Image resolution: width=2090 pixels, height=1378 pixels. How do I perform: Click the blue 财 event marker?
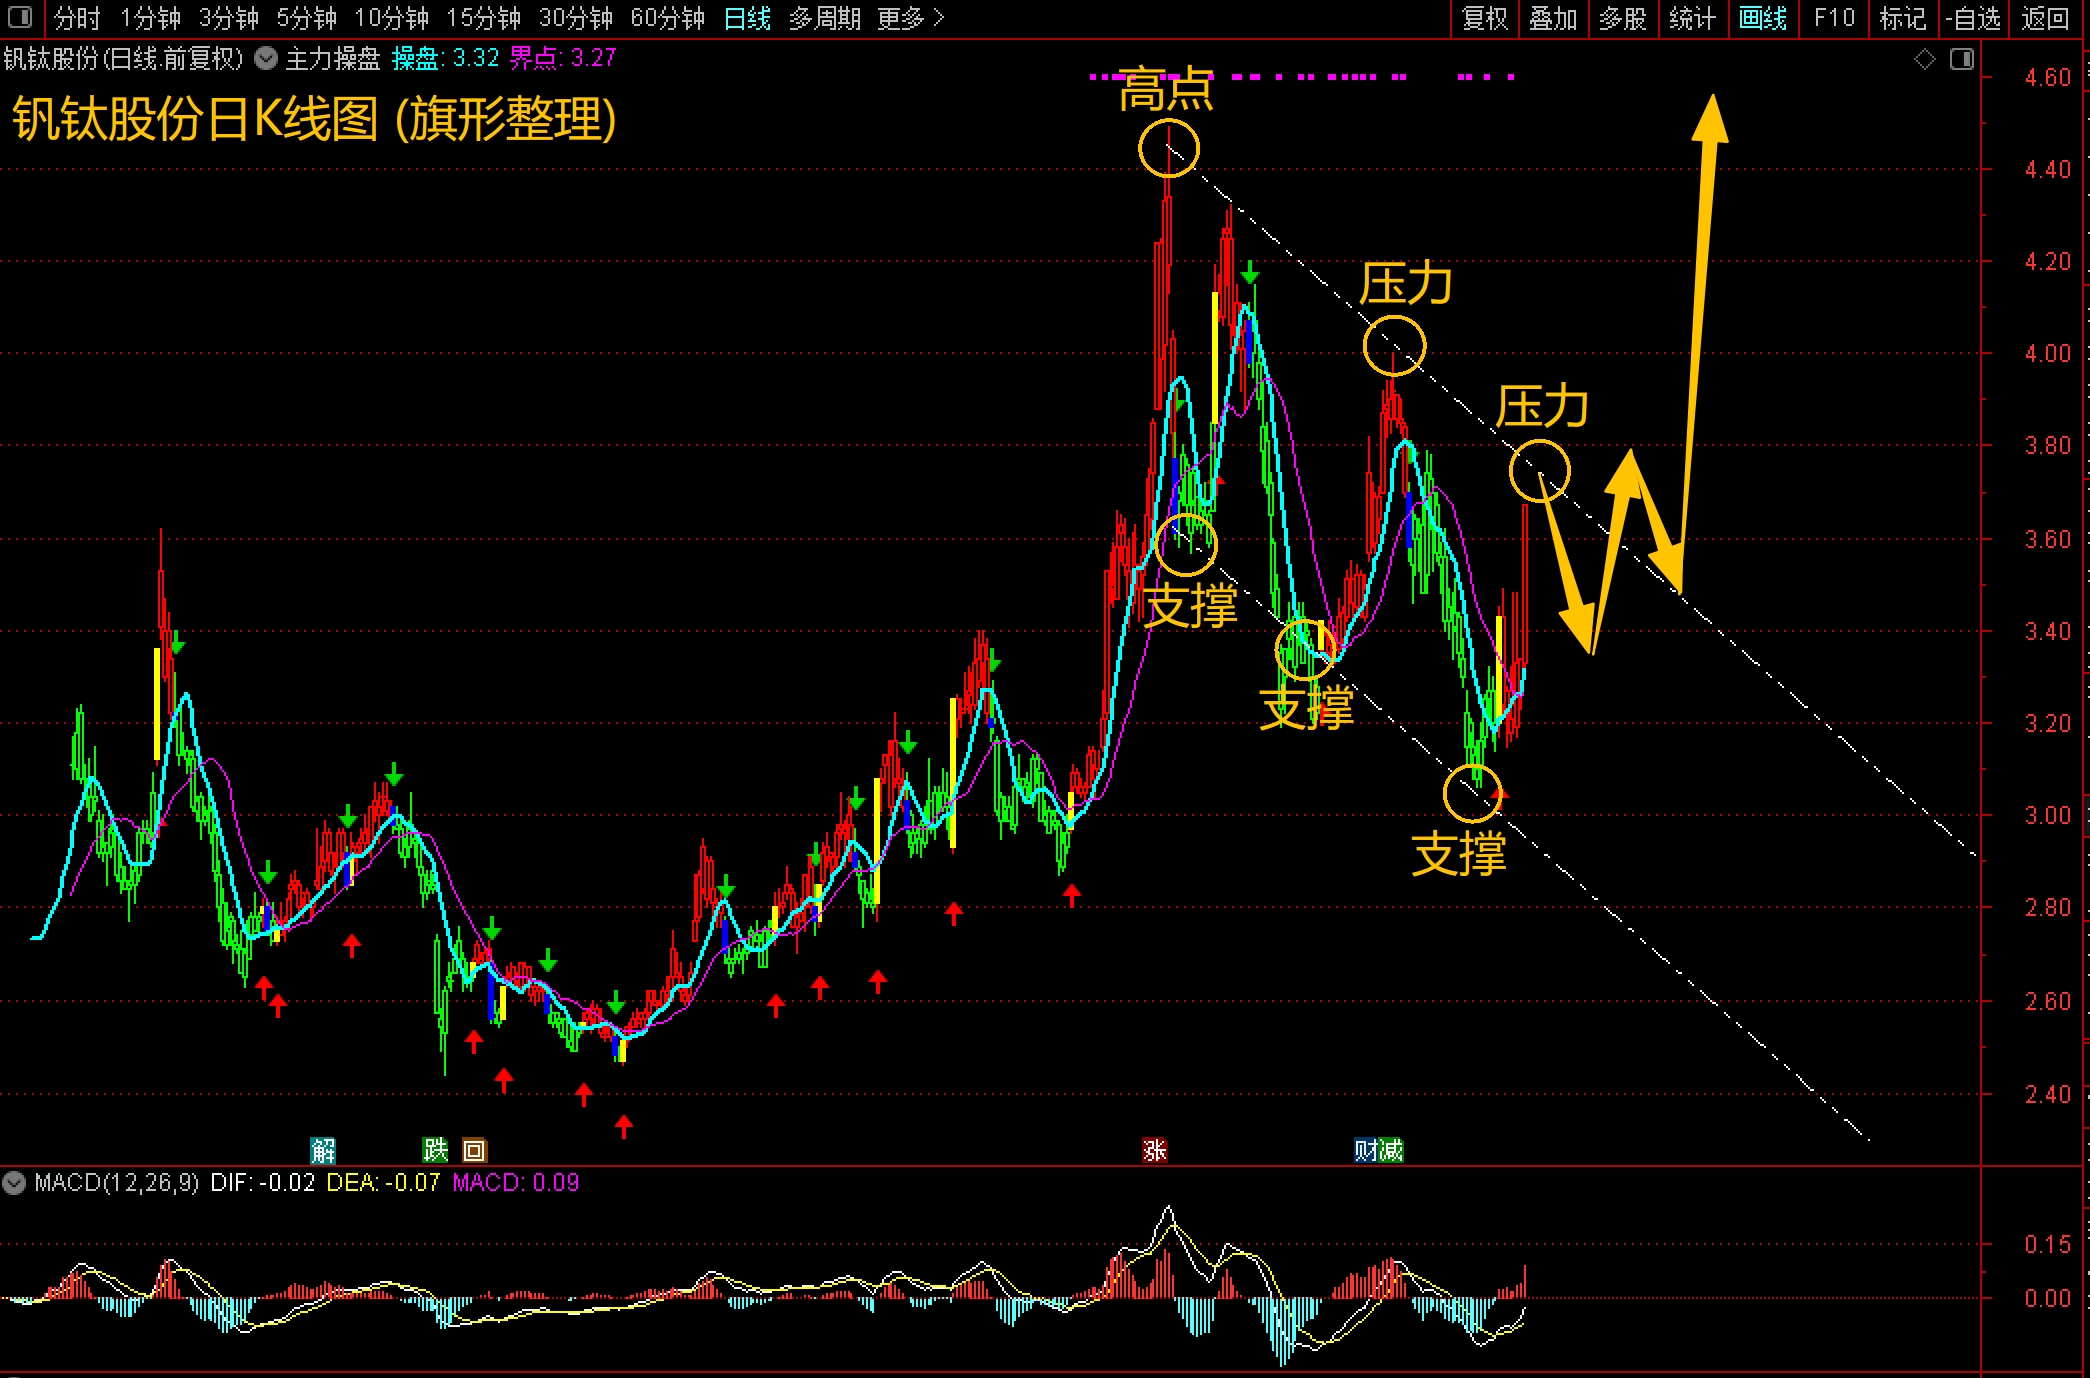click(1366, 1150)
